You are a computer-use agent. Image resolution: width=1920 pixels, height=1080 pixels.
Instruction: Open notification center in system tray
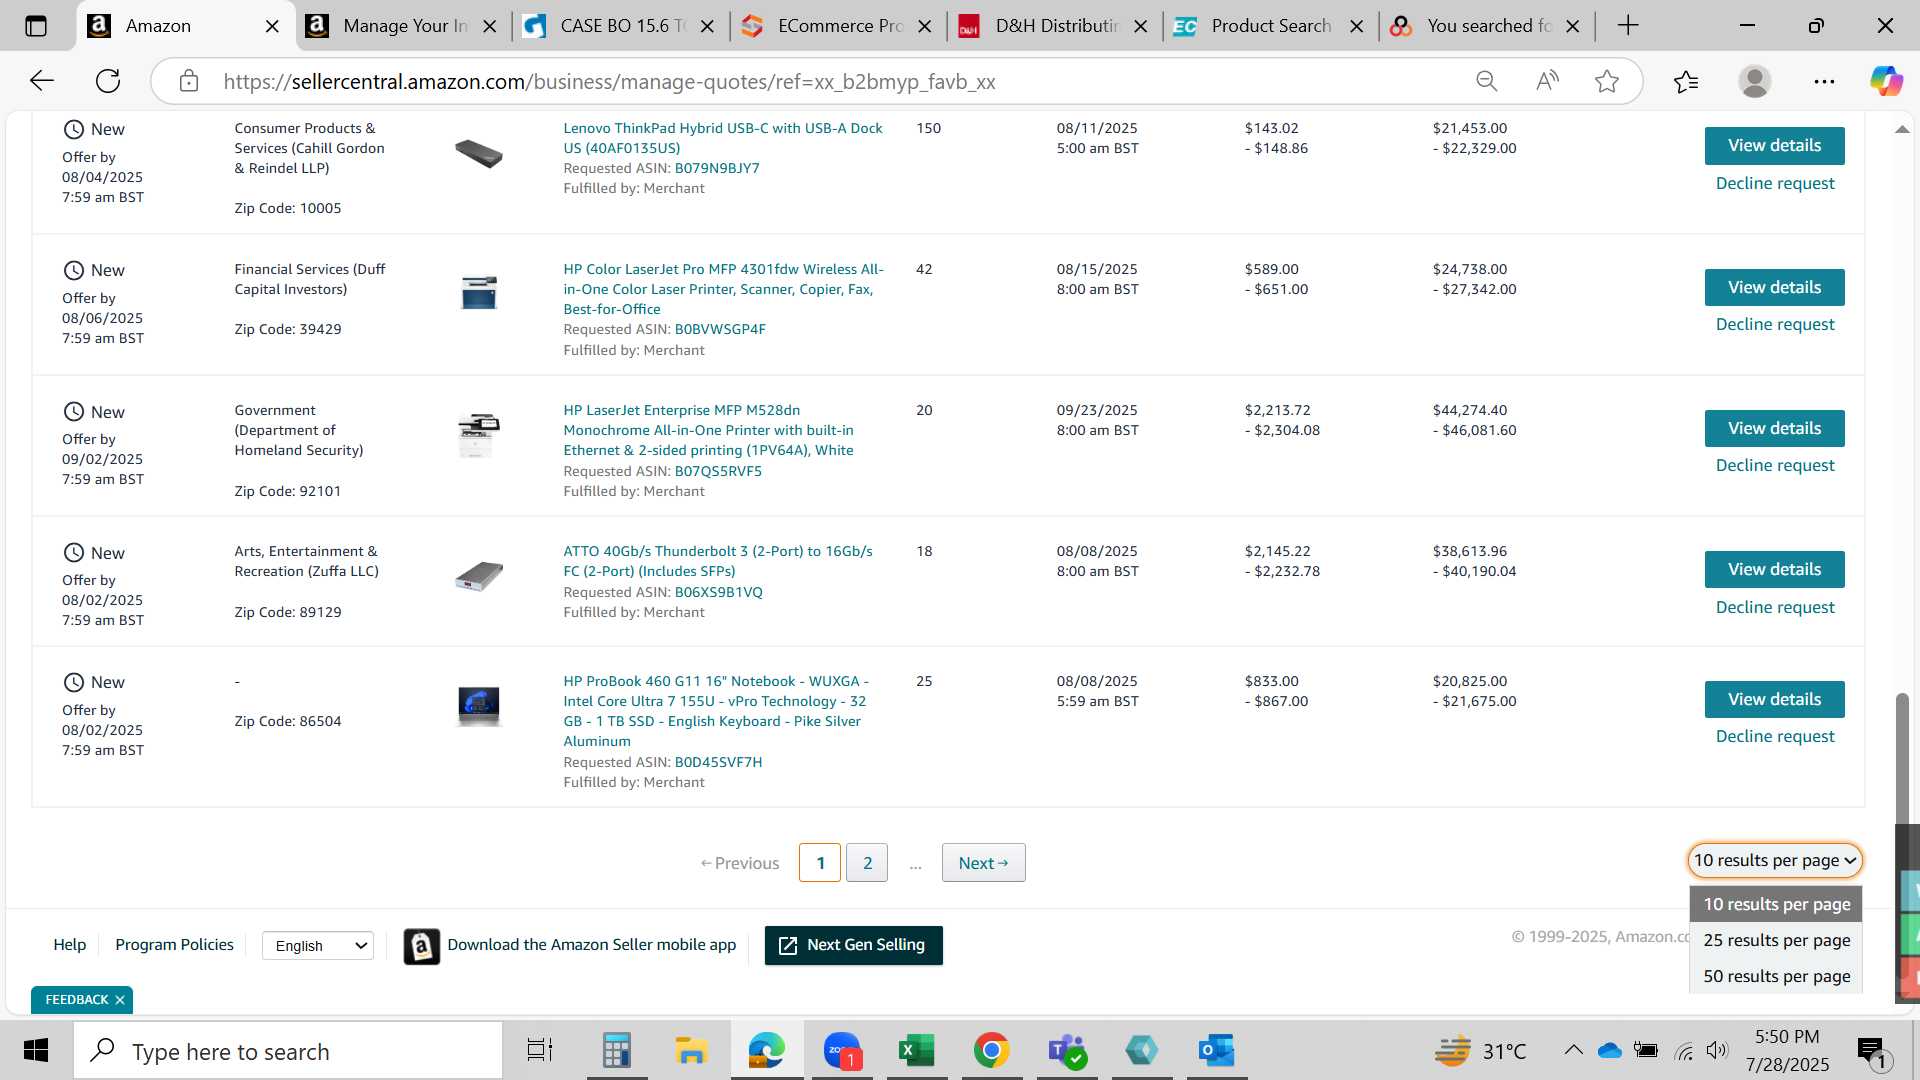click(1872, 1051)
